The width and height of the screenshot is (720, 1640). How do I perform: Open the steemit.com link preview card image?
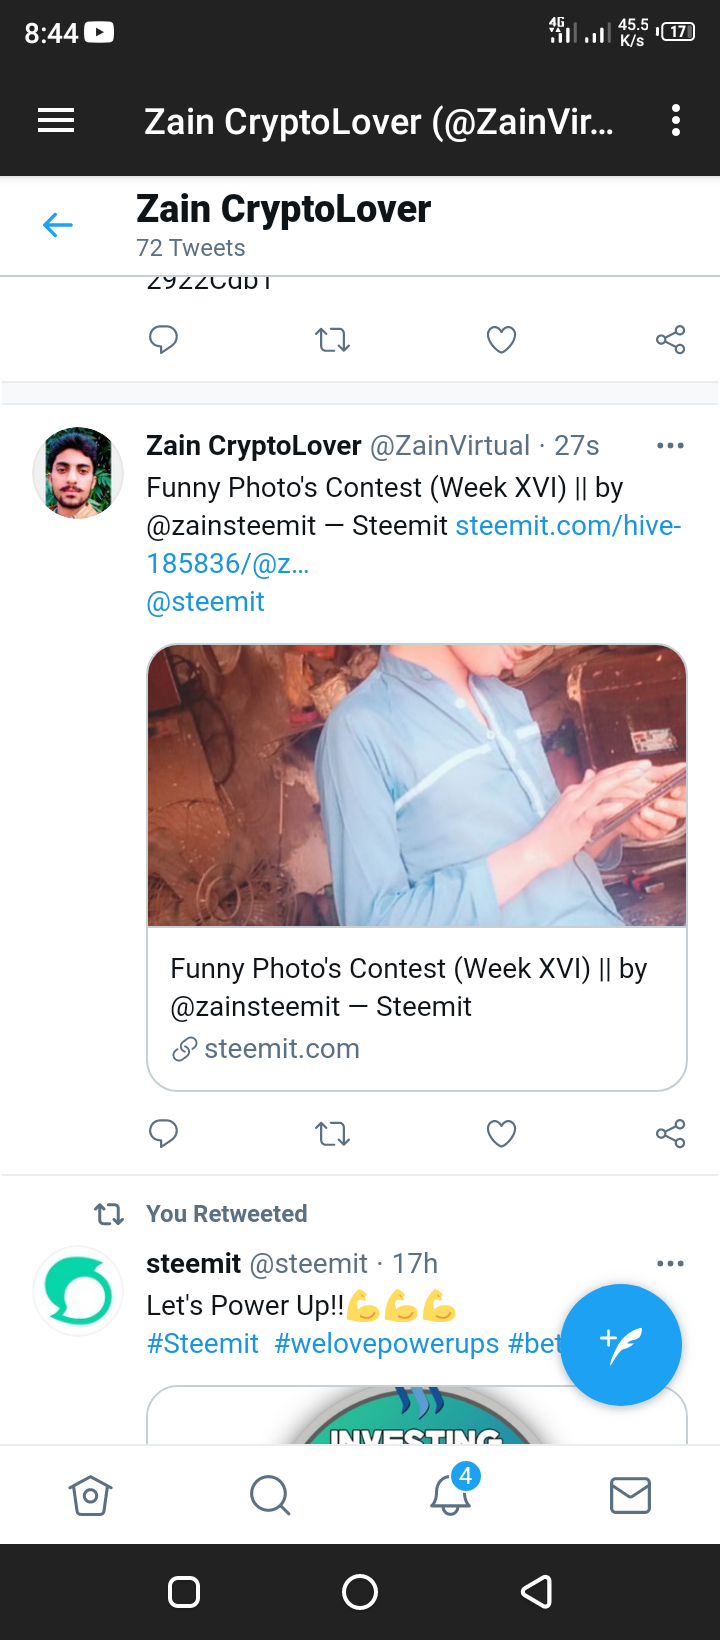click(417, 786)
